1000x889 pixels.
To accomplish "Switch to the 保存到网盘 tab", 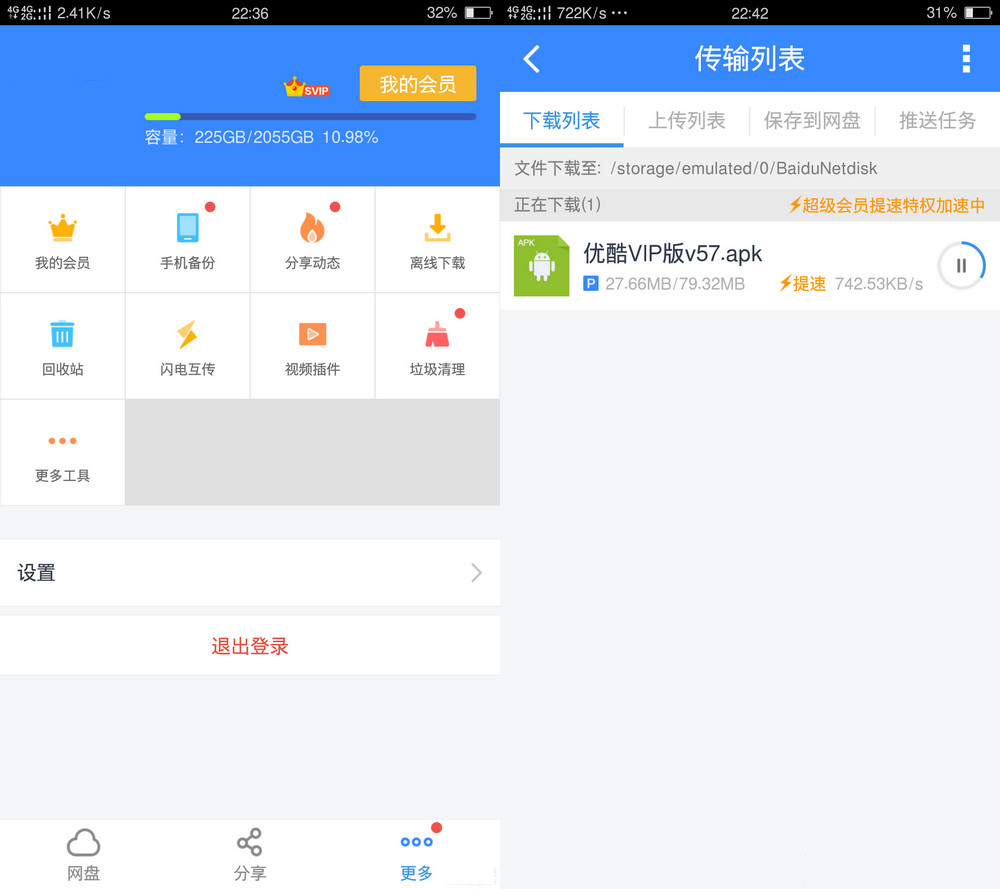I will point(812,120).
